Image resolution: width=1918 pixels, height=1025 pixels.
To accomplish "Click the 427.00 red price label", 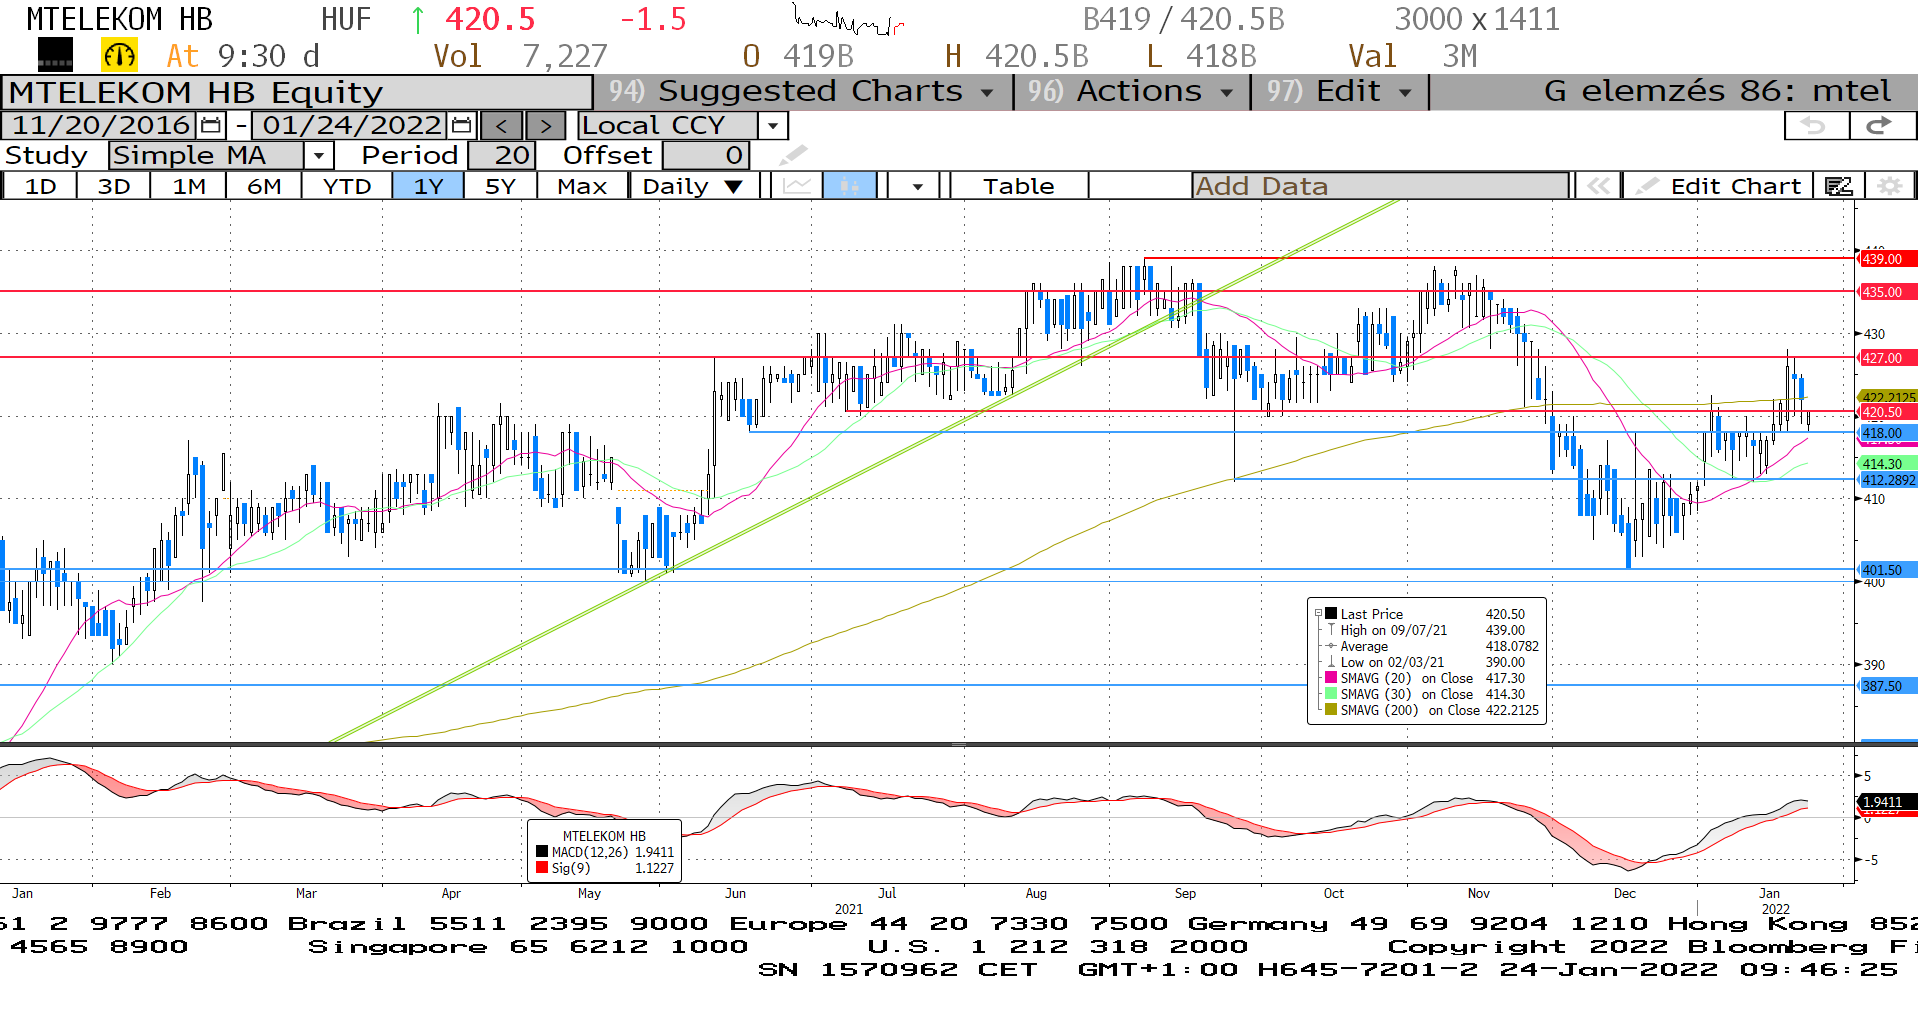I will 1887,358.
